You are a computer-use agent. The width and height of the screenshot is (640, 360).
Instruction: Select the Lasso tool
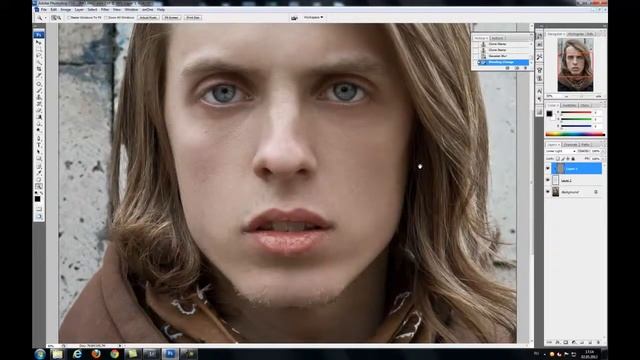click(x=39, y=55)
